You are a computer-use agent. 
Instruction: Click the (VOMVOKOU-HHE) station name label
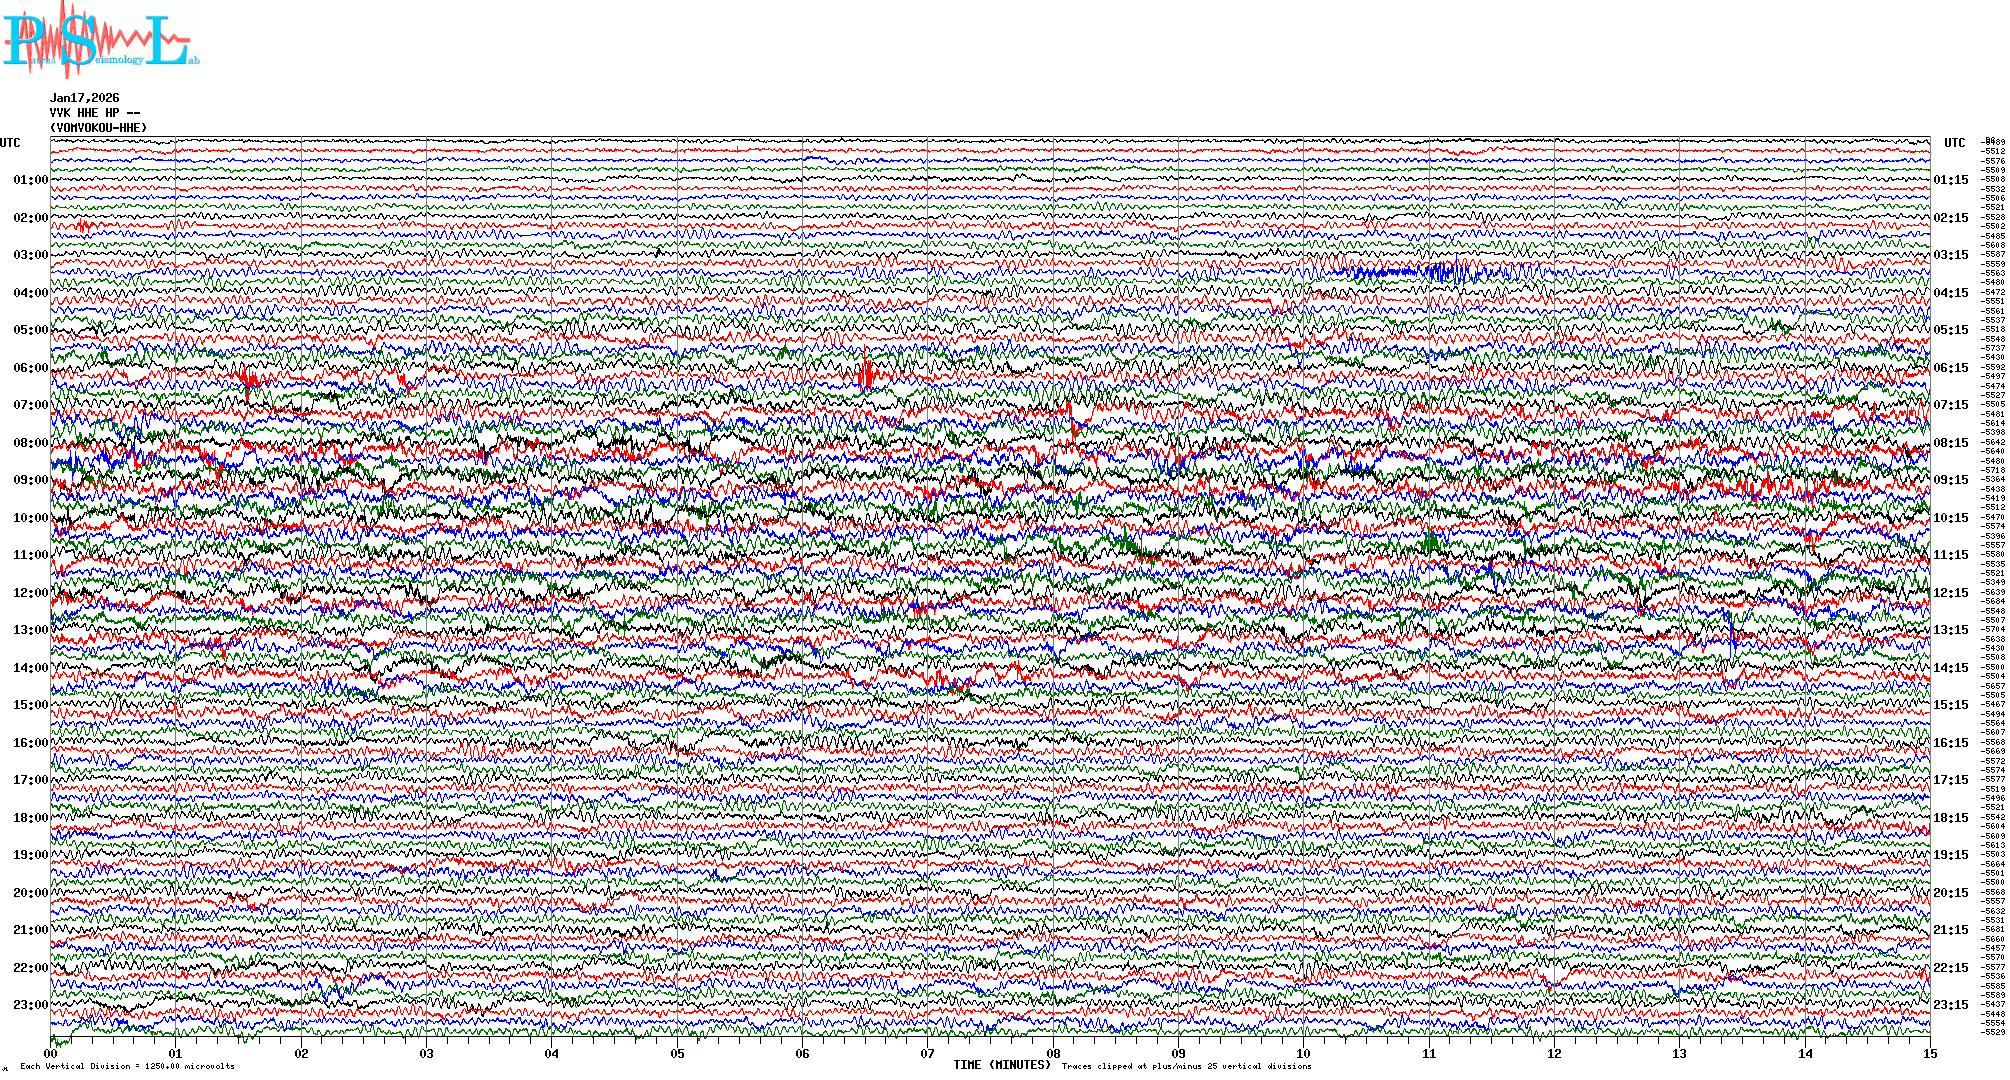click(x=98, y=128)
